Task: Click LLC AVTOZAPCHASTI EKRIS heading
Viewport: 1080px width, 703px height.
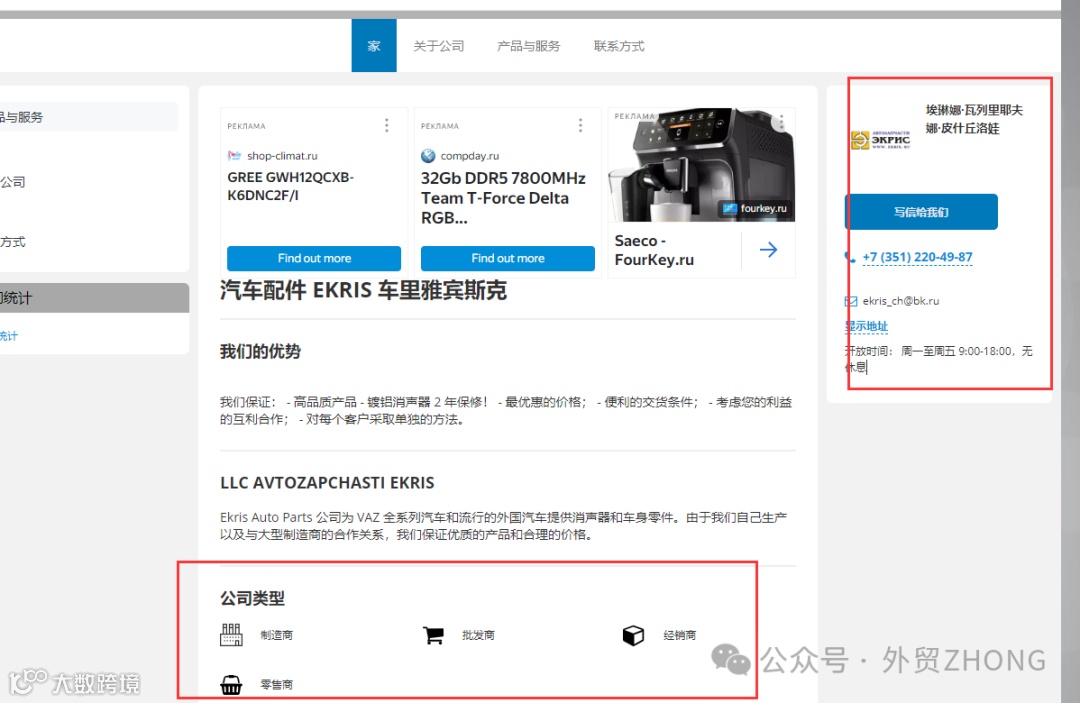Action: [x=327, y=483]
